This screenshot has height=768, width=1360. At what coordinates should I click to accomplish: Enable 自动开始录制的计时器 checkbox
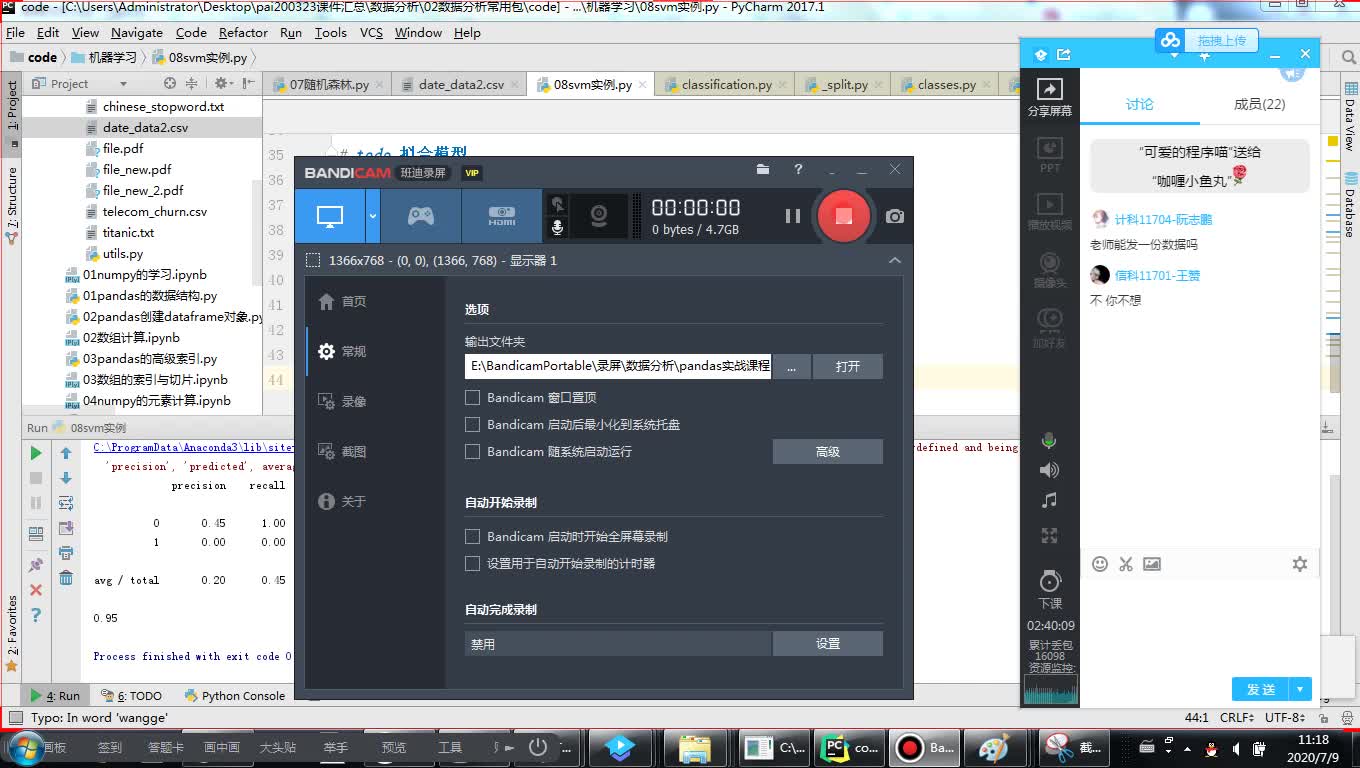[473, 563]
